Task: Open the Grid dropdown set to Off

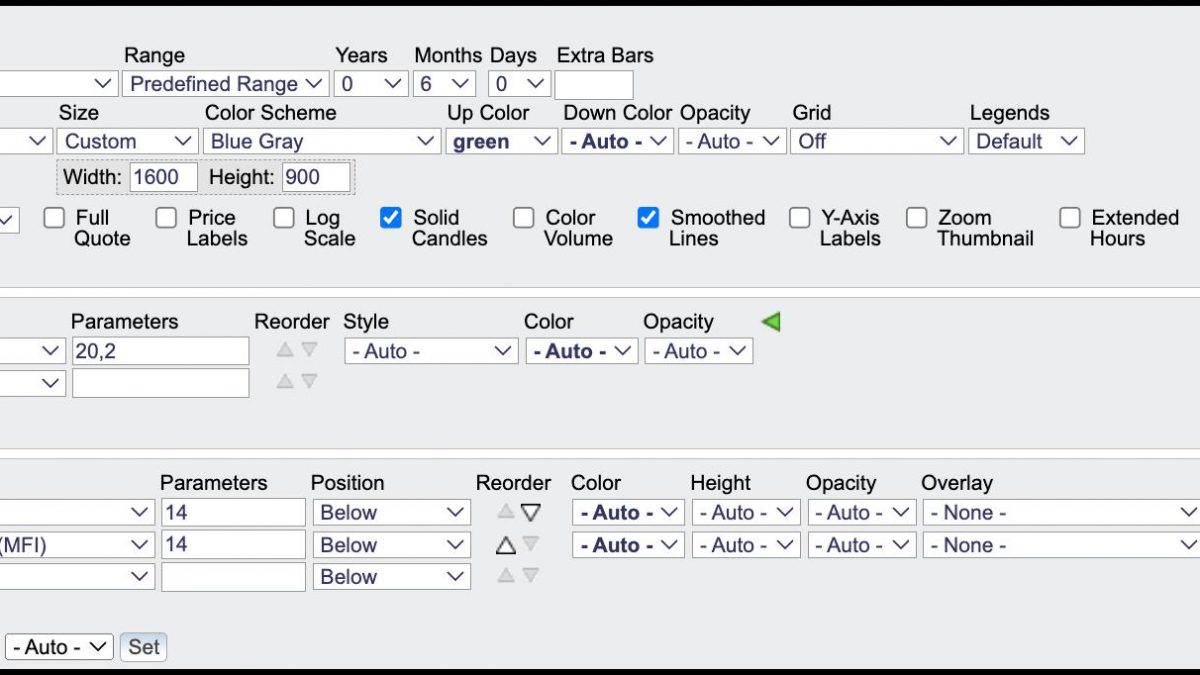Action: [x=877, y=141]
